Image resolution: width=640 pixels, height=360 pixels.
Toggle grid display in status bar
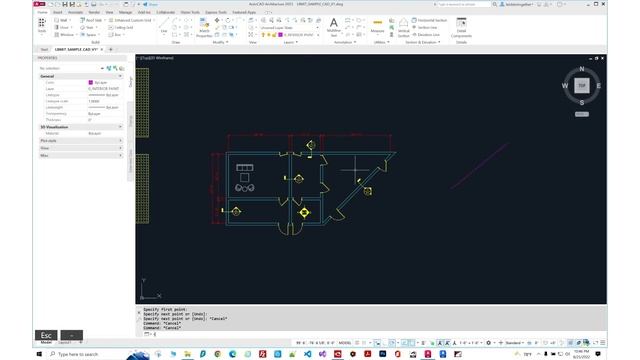357,343
